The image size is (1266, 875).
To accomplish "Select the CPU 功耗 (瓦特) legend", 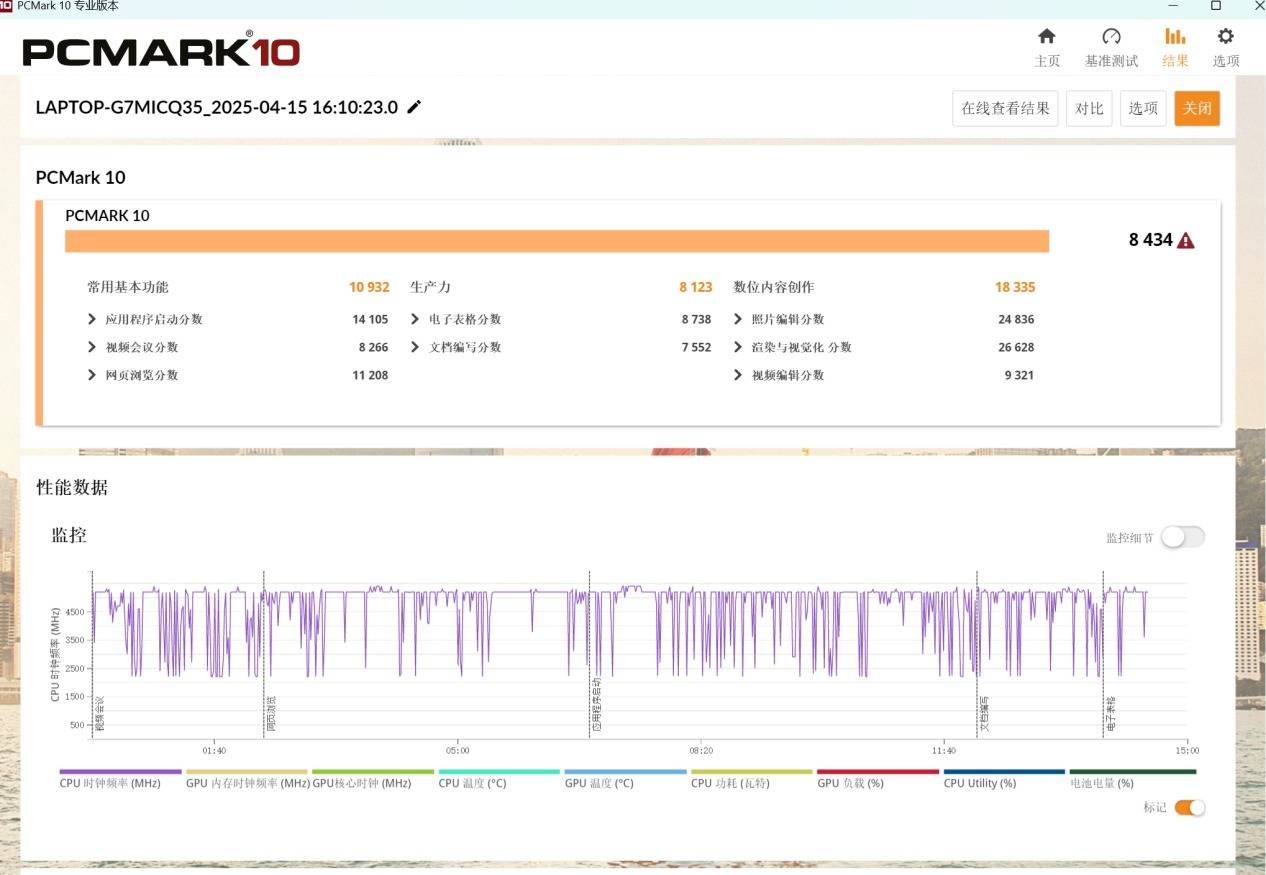I will [751, 778].
